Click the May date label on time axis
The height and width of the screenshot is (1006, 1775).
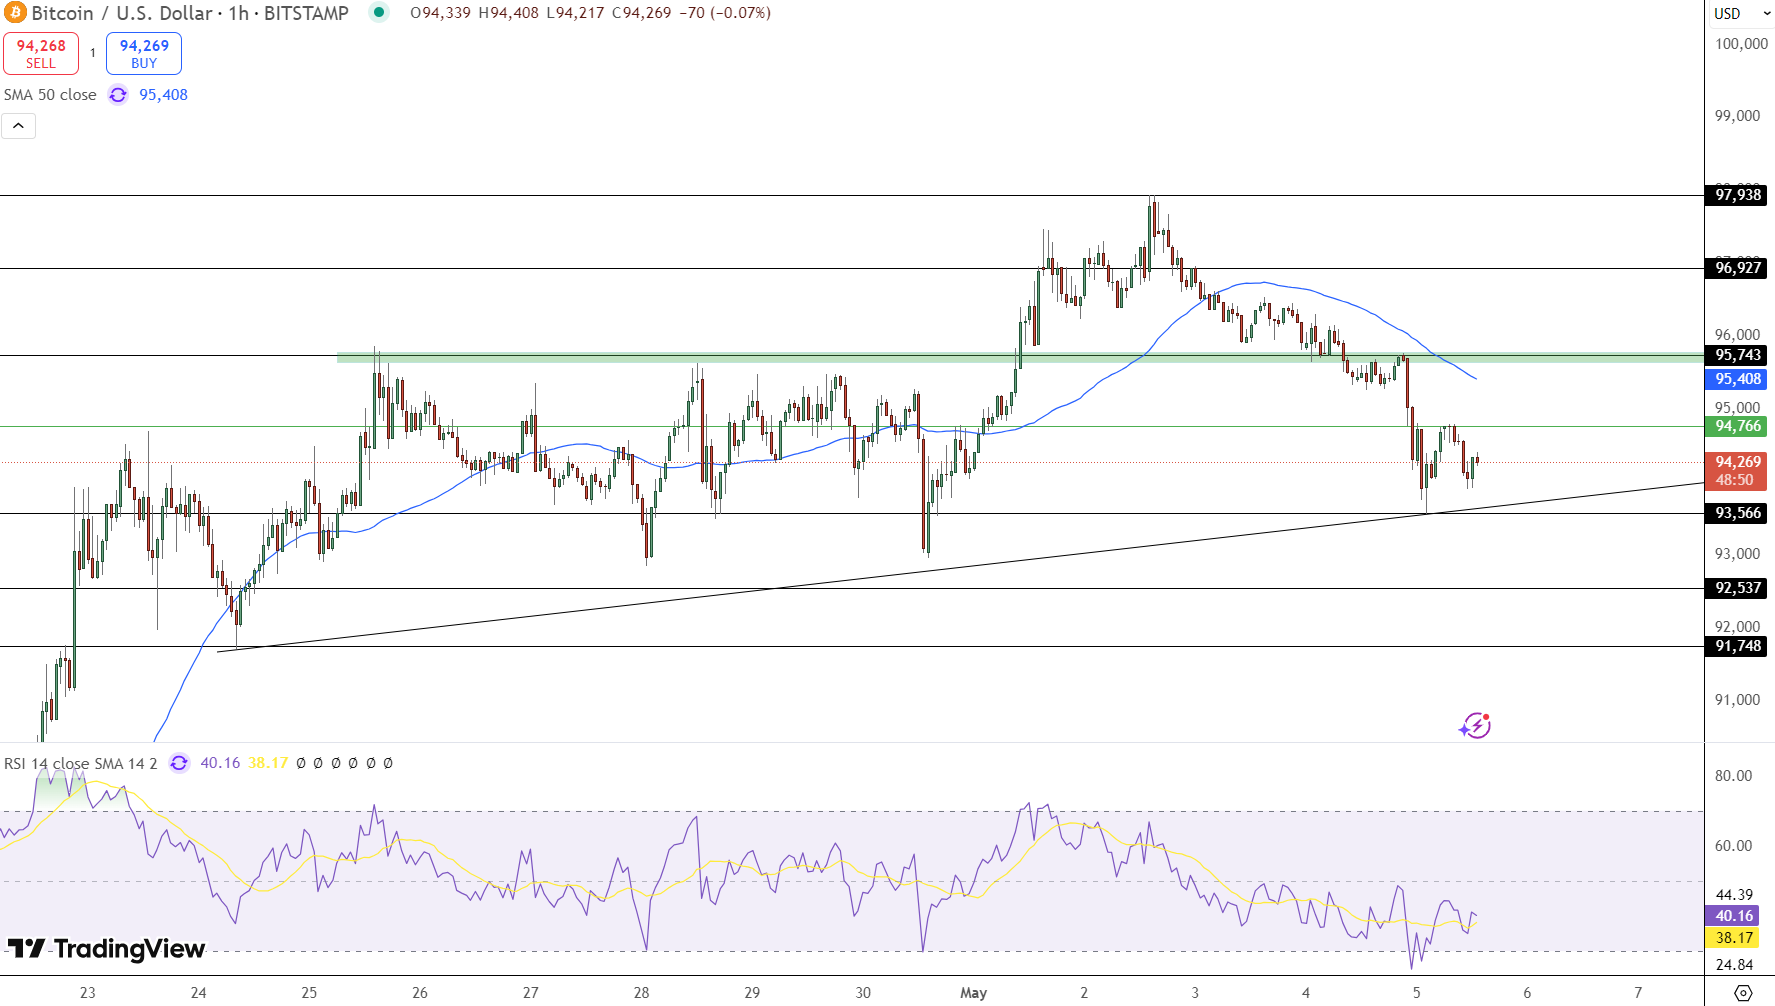click(x=973, y=993)
